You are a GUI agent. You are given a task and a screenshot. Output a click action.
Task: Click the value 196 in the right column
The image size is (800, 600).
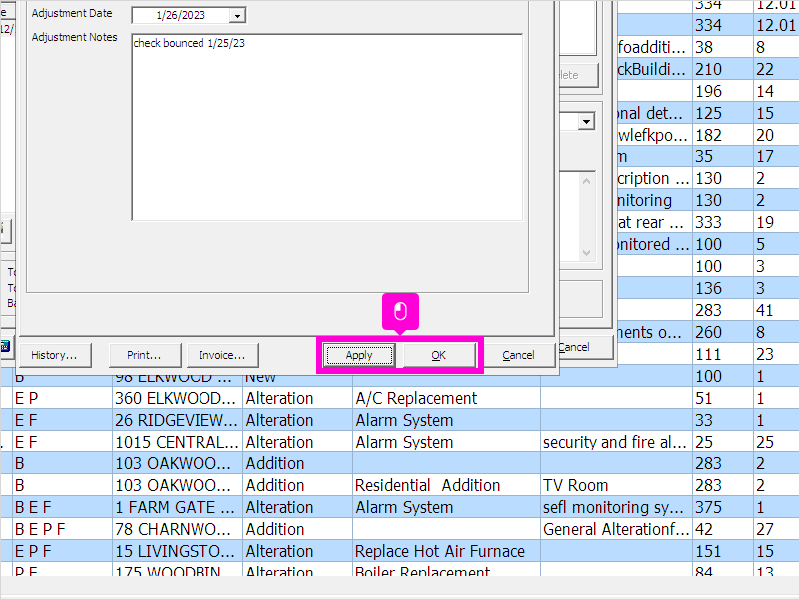tap(722, 91)
